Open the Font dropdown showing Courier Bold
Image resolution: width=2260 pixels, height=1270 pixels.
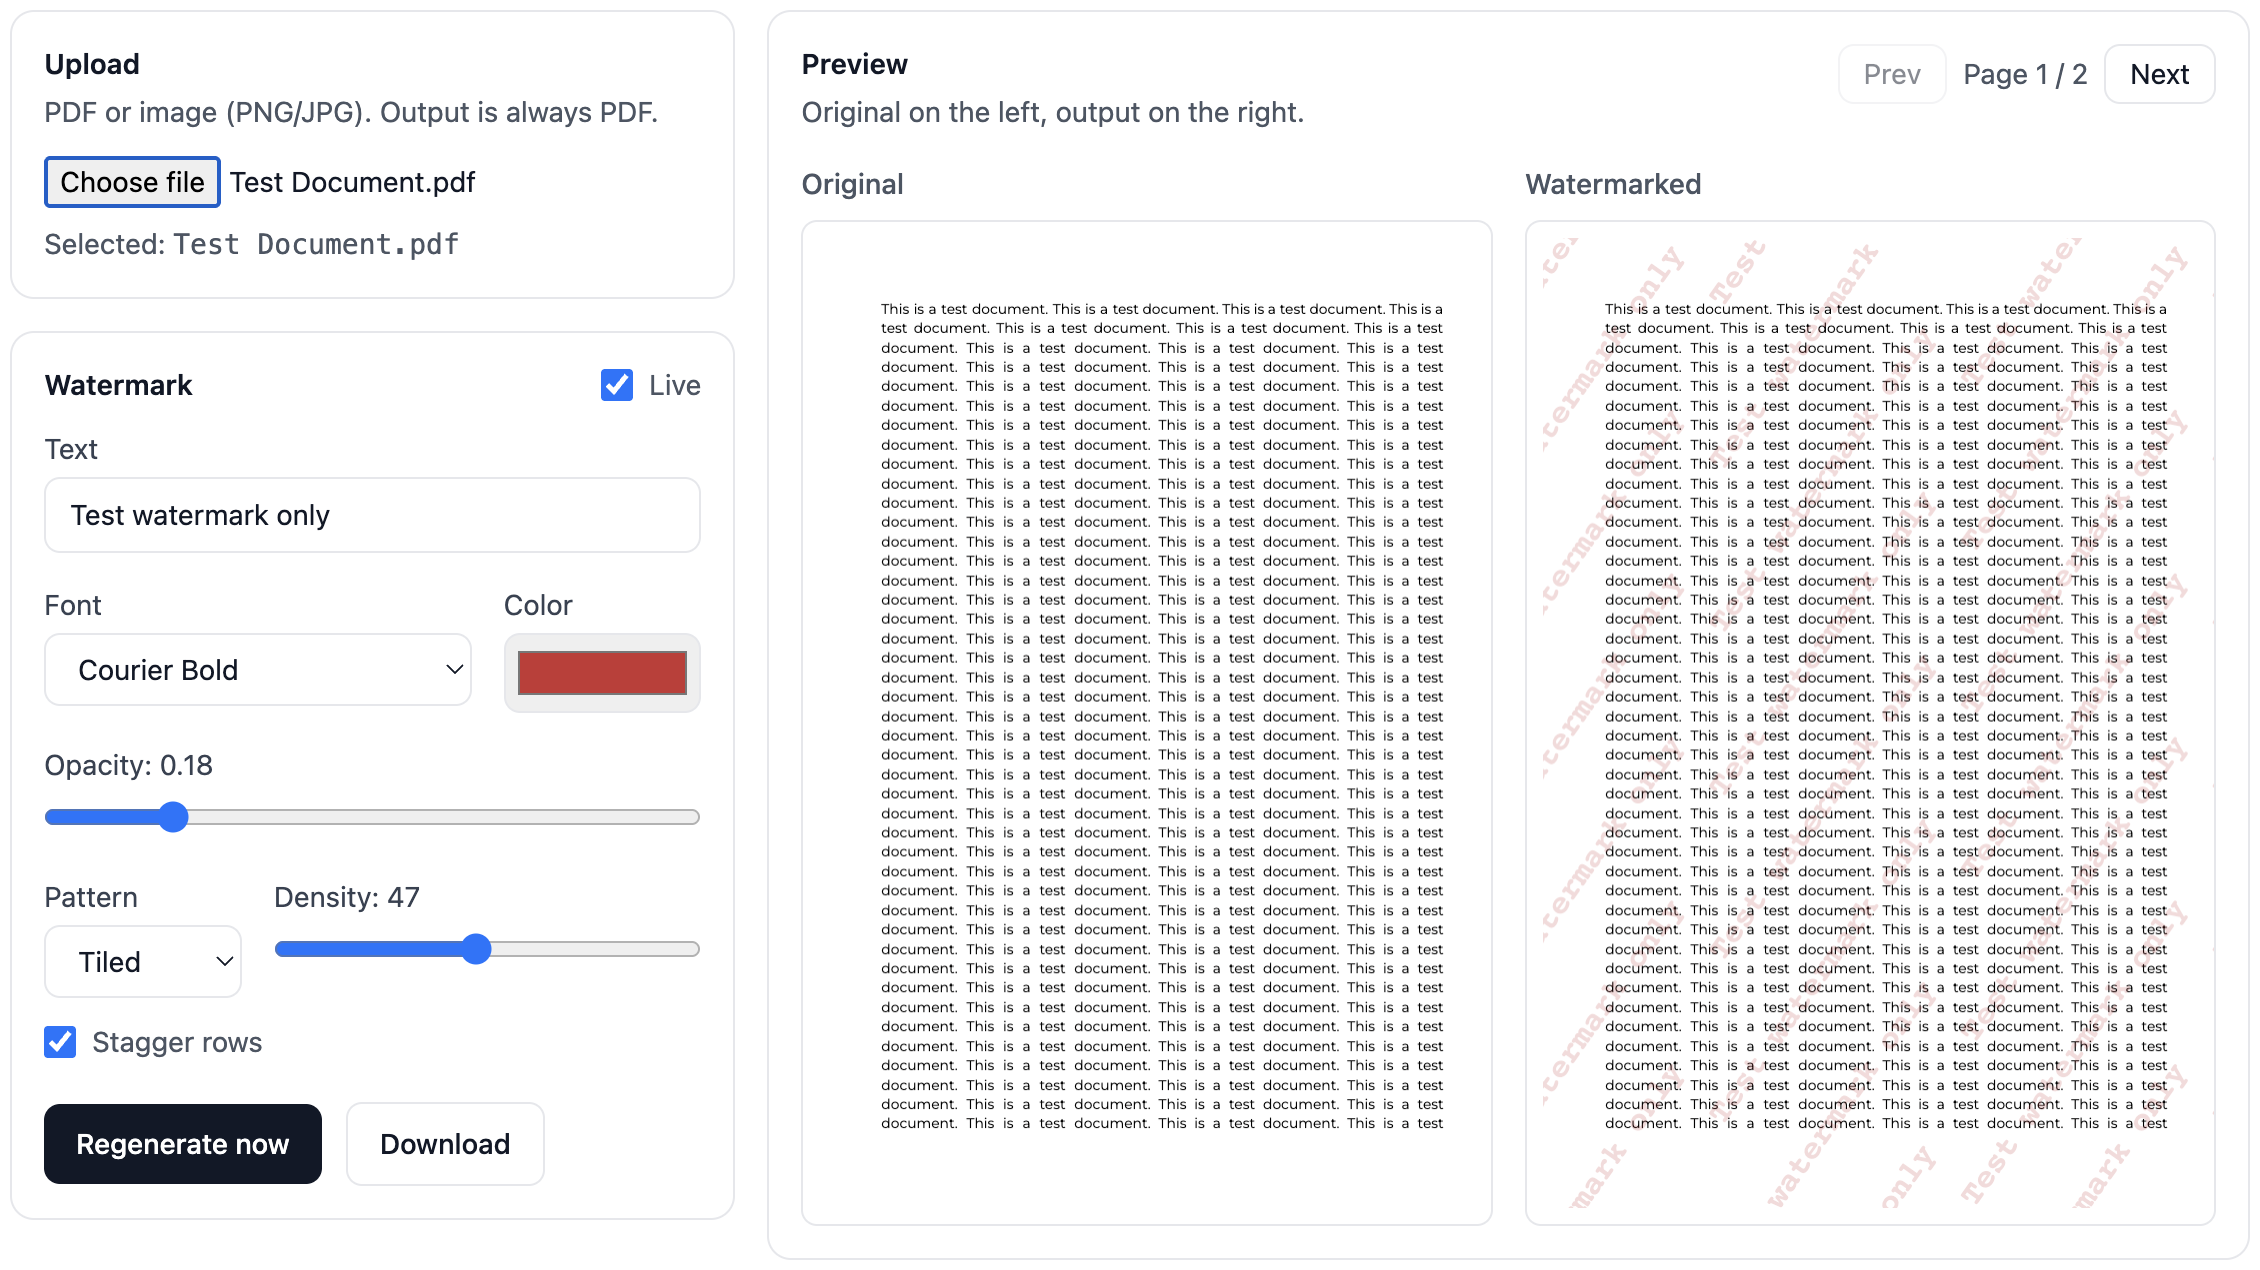pos(257,670)
